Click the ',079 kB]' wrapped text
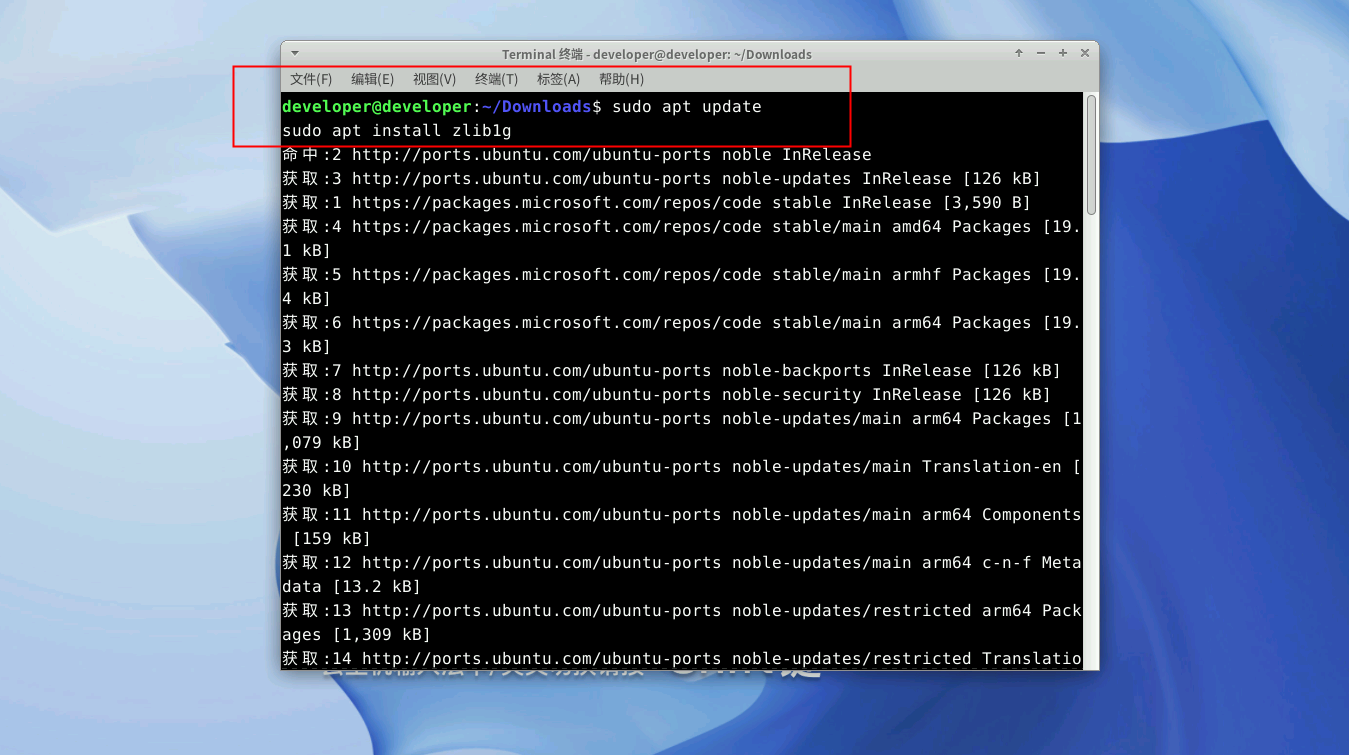This screenshot has height=755, width=1349. pyautogui.click(x=322, y=442)
